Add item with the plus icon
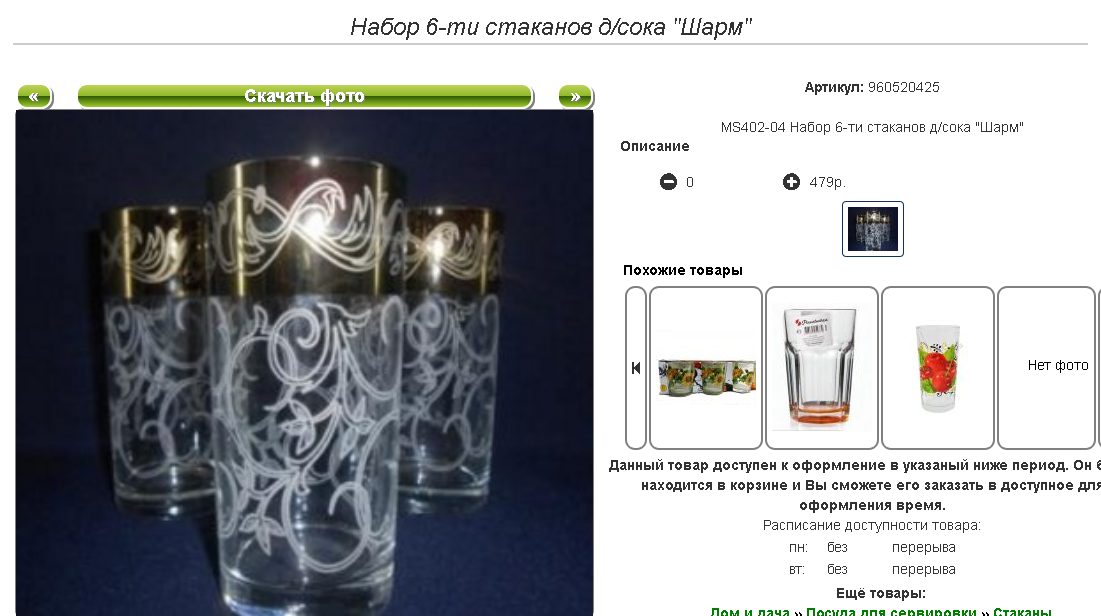The image size is (1101, 616). (791, 182)
